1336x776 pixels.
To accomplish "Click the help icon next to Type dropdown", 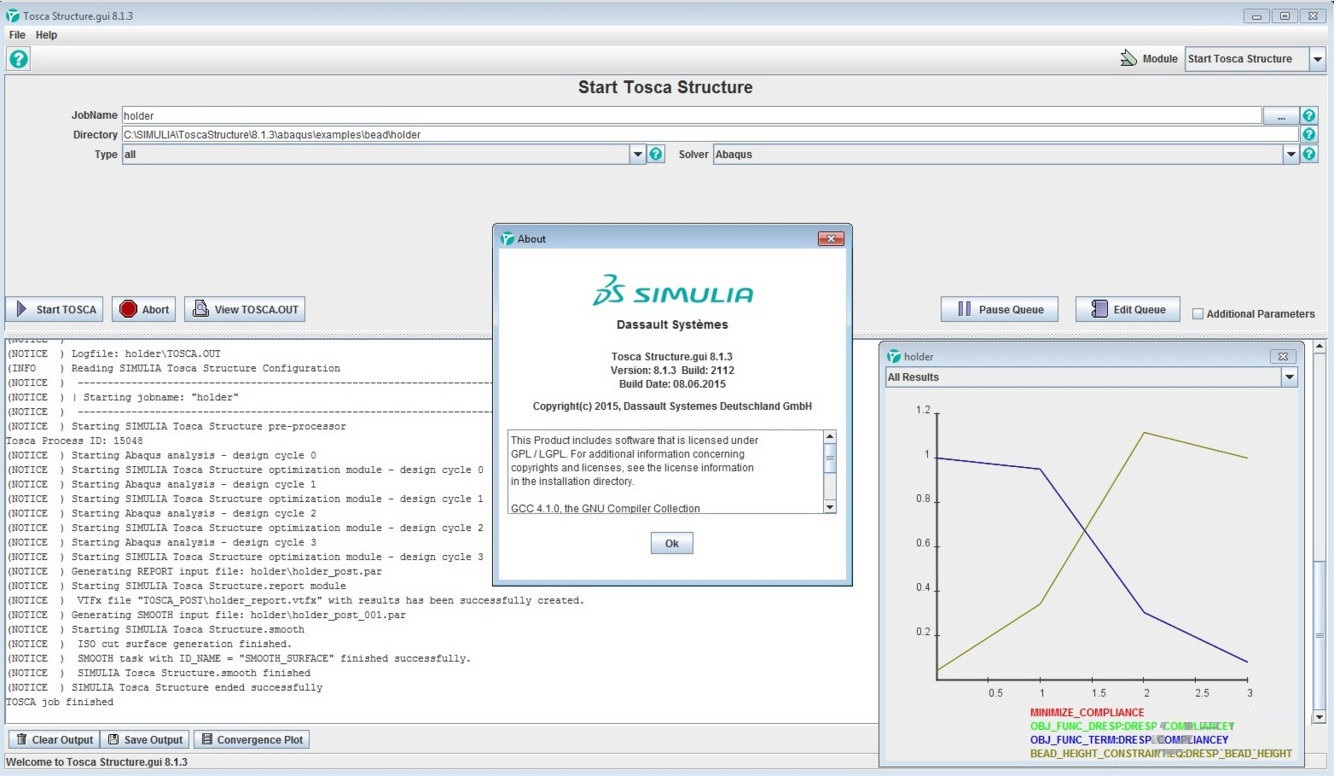I will (656, 154).
